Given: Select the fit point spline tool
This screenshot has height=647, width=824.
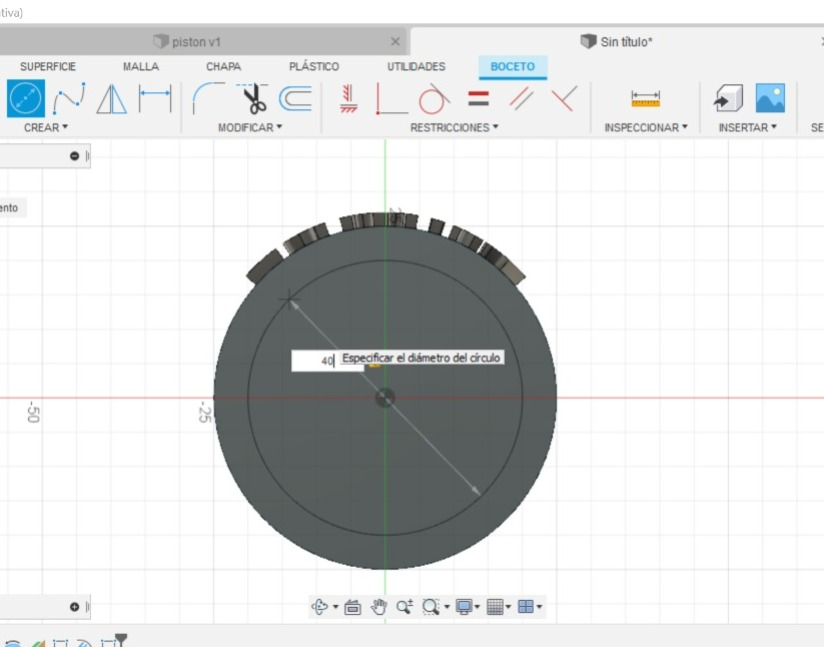Looking at the screenshot, I should tap(69, 99).
